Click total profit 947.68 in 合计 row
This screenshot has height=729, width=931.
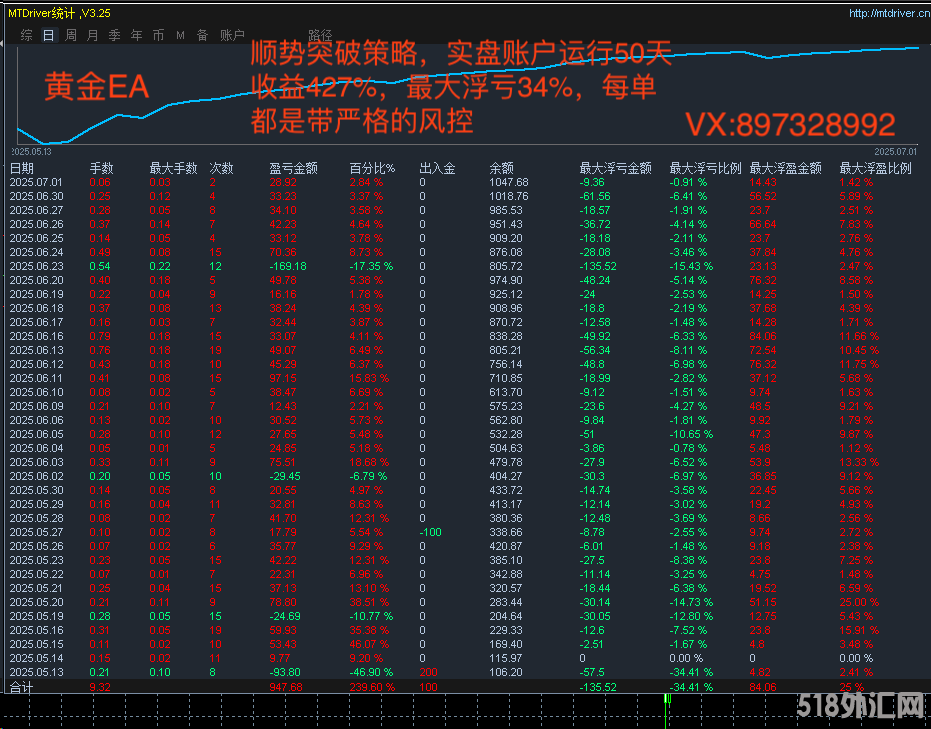[x=286, y=687]
